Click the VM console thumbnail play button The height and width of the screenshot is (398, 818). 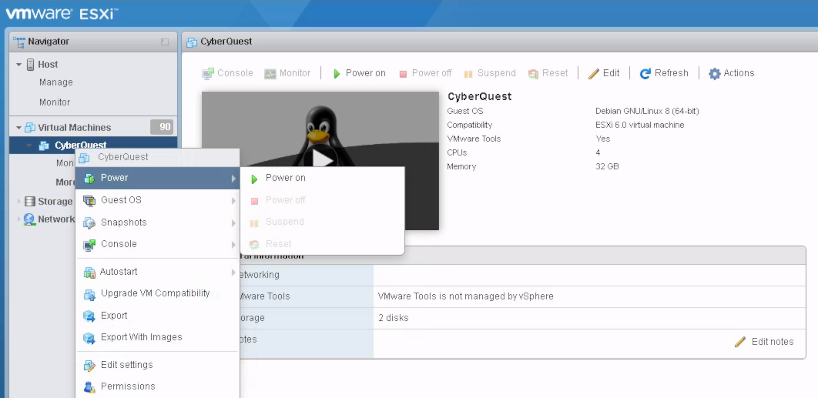(x=322, y=159)
